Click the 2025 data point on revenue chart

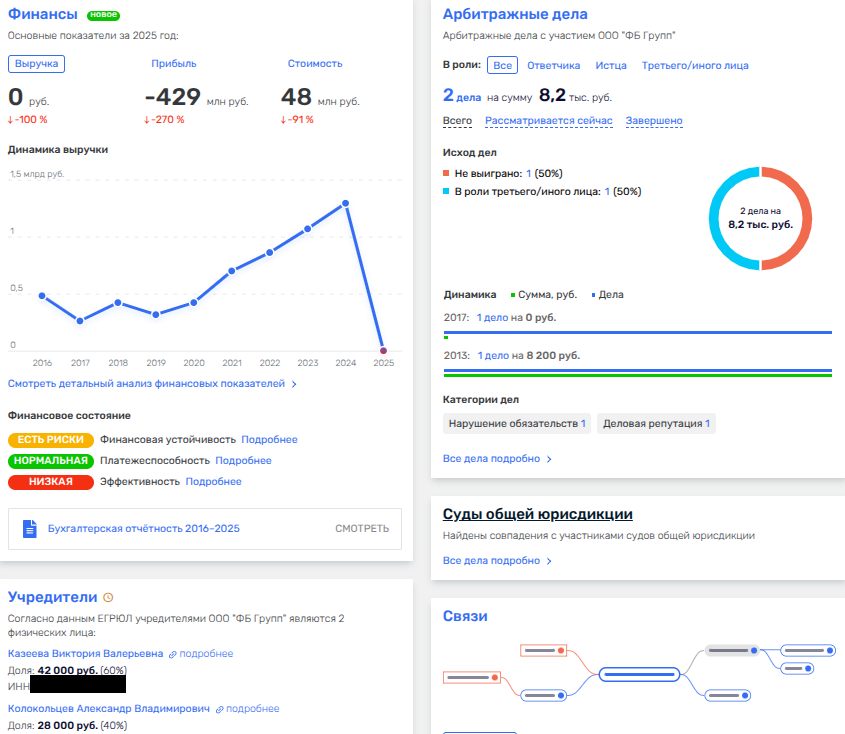click(x=383, y=350)
